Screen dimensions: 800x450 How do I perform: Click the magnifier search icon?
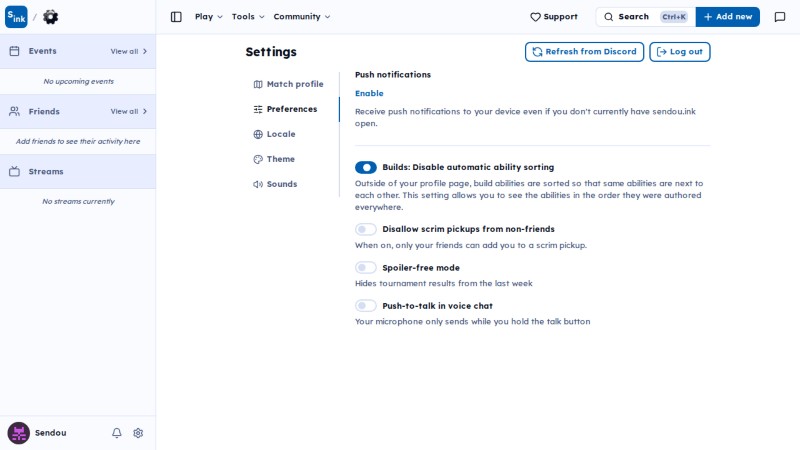(x=608, y=17)
